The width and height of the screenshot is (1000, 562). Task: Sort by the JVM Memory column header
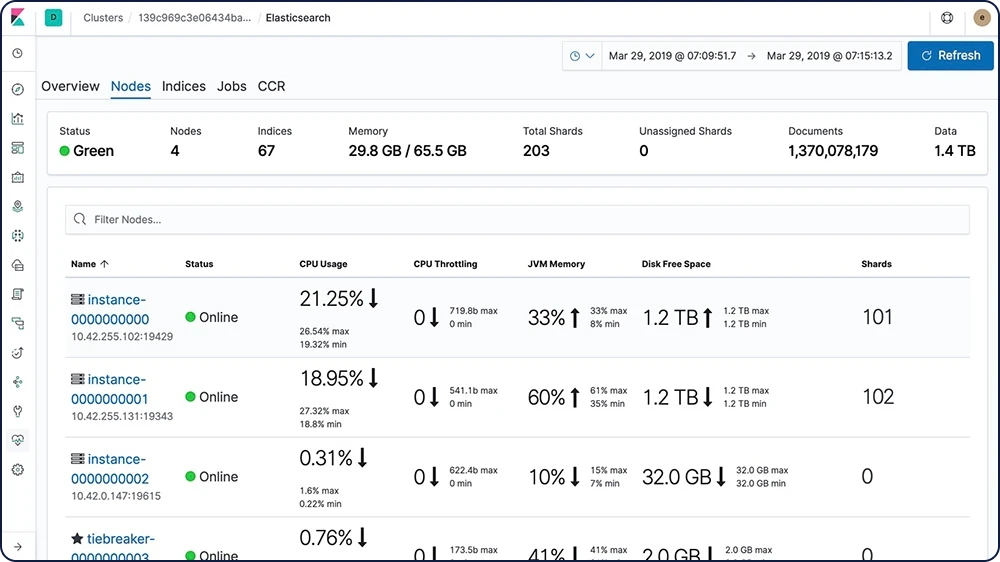coord(556,264)
